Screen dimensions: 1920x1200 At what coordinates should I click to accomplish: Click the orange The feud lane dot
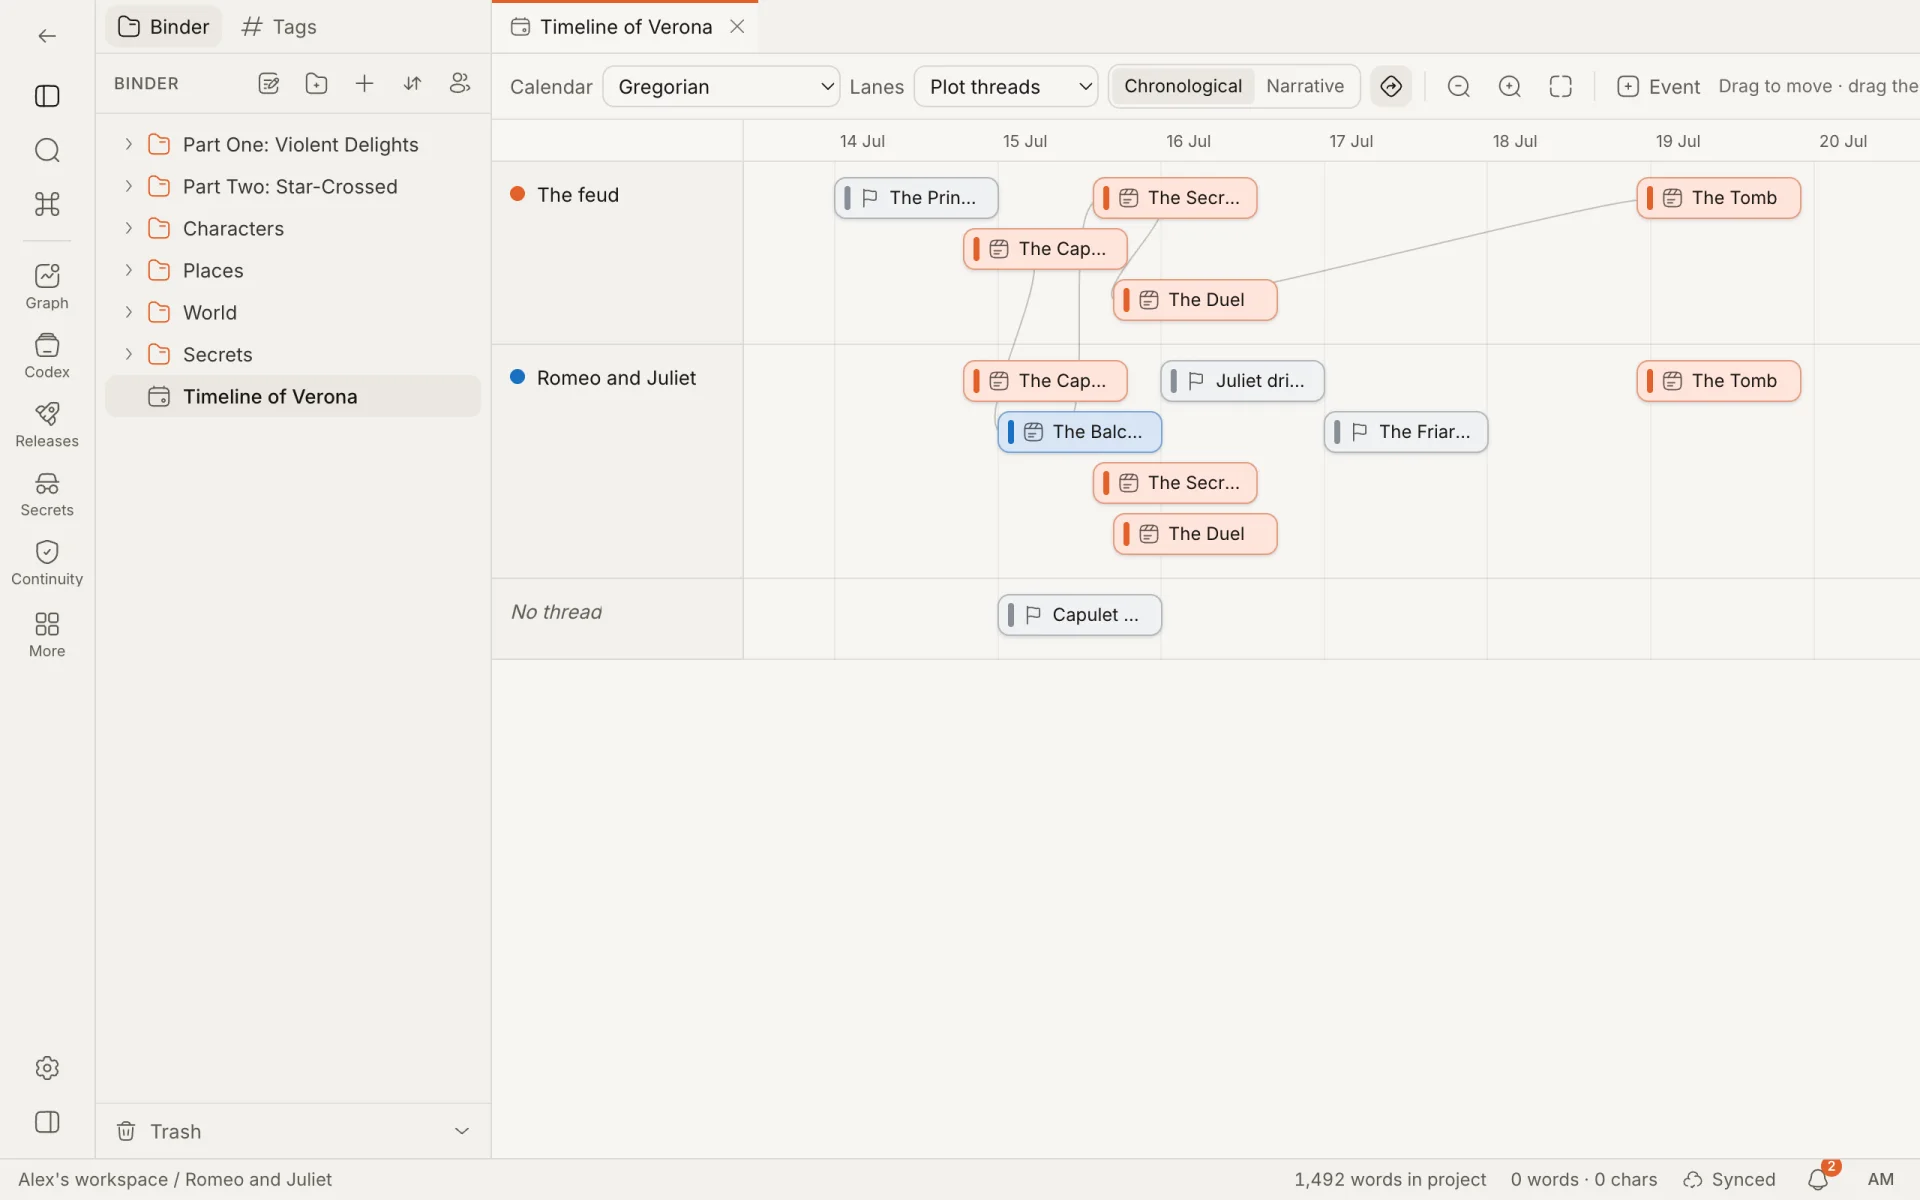pos(517,194)
